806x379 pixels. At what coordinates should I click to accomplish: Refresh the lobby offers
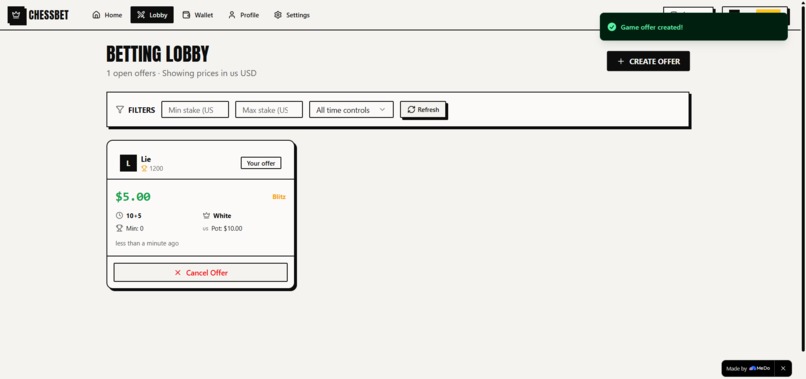423,110
